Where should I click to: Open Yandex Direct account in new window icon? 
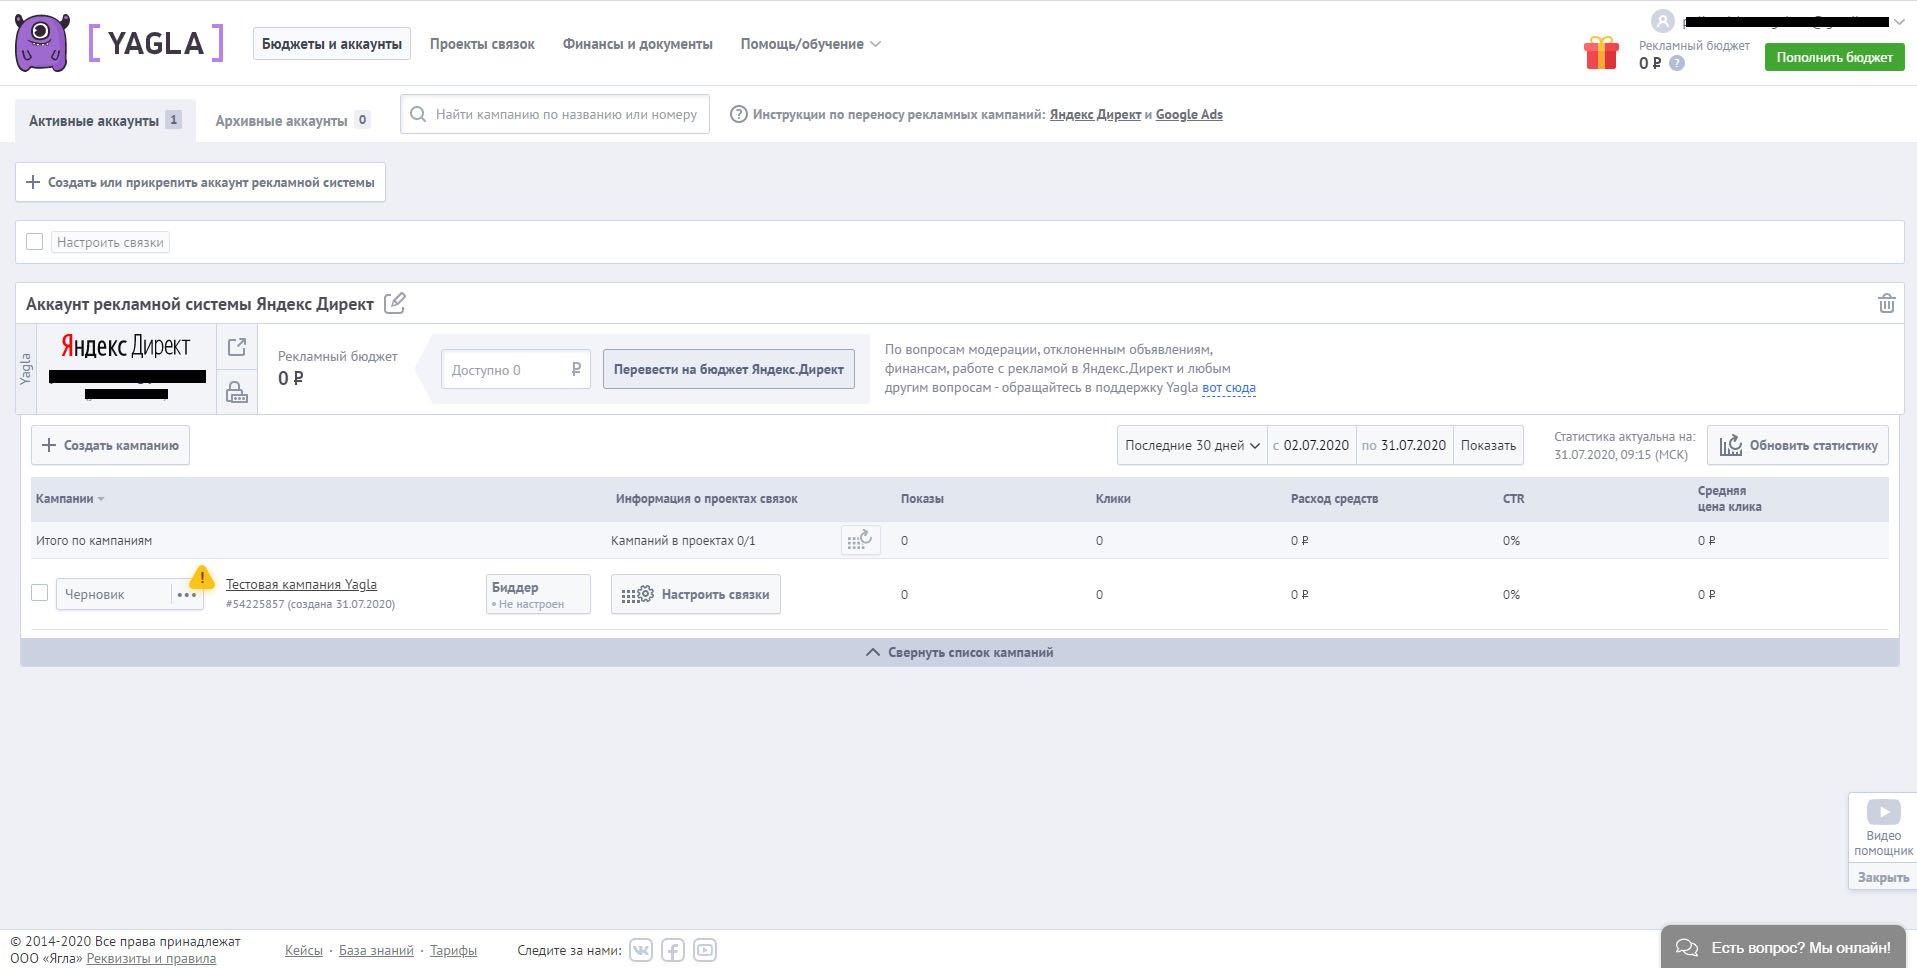click(237, 347)
